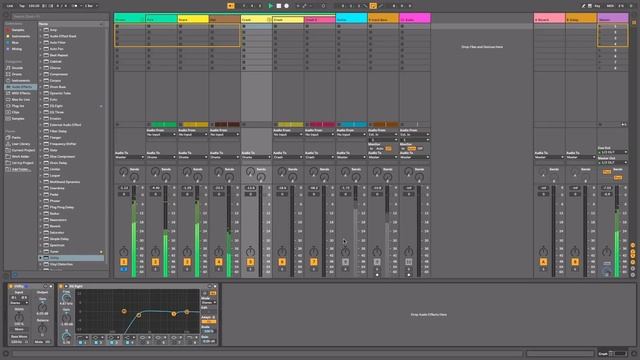640x360 pixels.
Task: Click the Hot-Swap icon on EQ Eight device
Action: (x=210, y=286)
